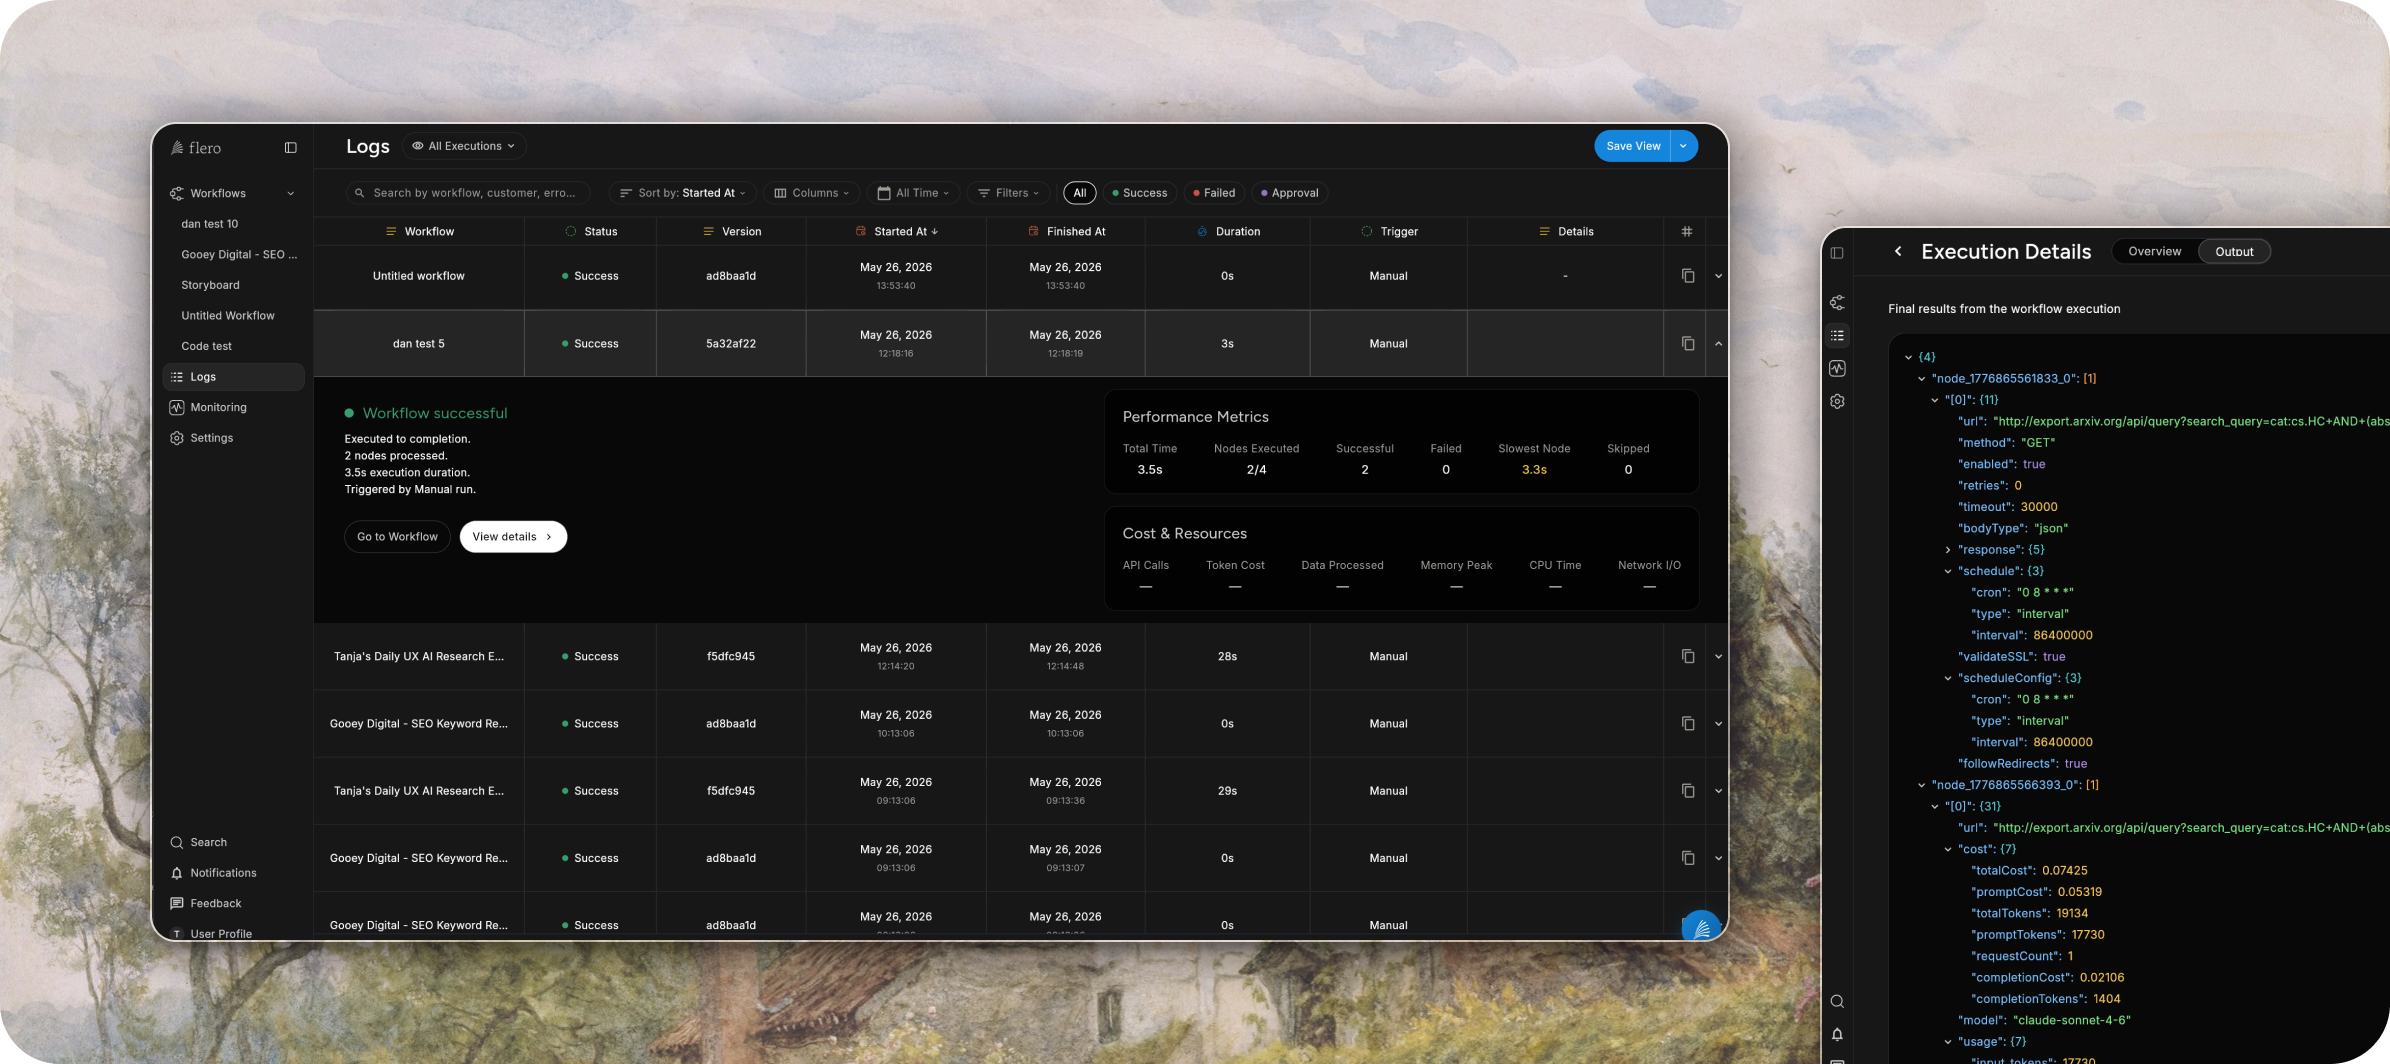Viewport: 2390px width, 1064px height.
Task: Copy the 10:13:06 Gooey Digital row
Action: (x=1688, y=724)
